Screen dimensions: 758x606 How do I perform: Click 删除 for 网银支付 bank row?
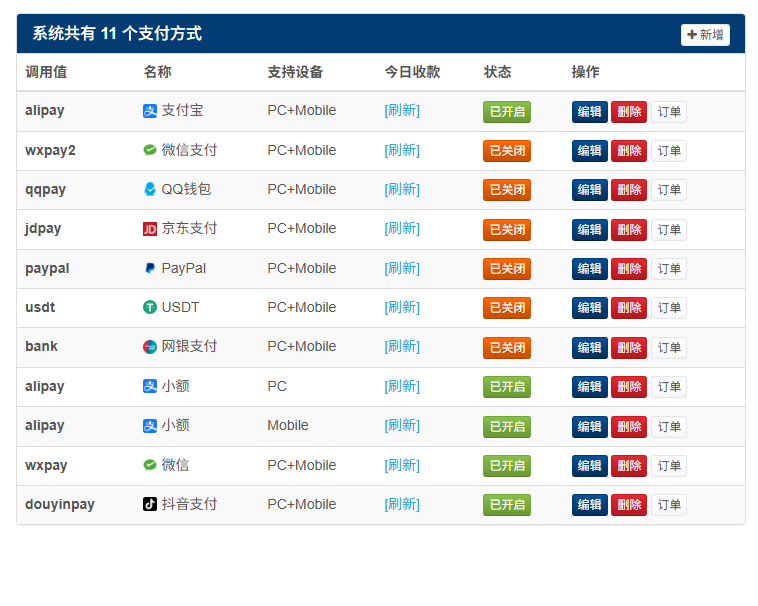coord(629,347)
